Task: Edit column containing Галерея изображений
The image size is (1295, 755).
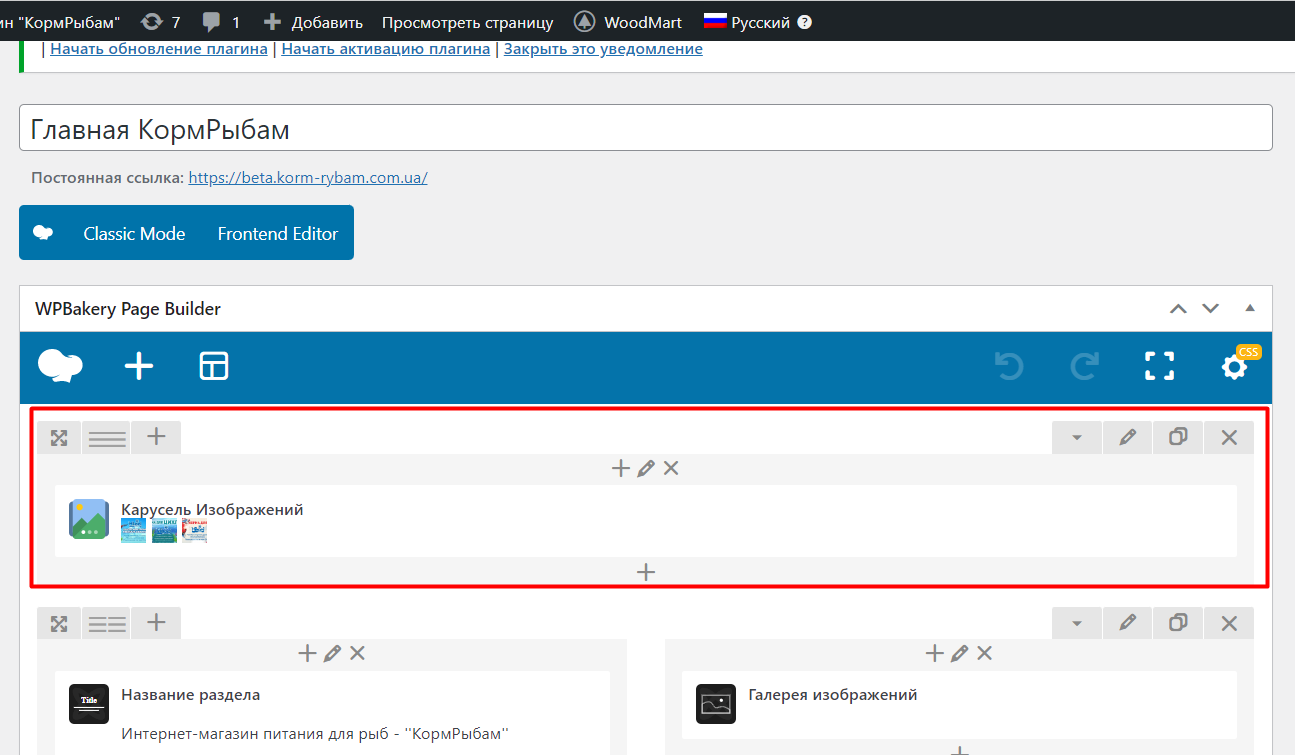Action: [x=960, y=653]
